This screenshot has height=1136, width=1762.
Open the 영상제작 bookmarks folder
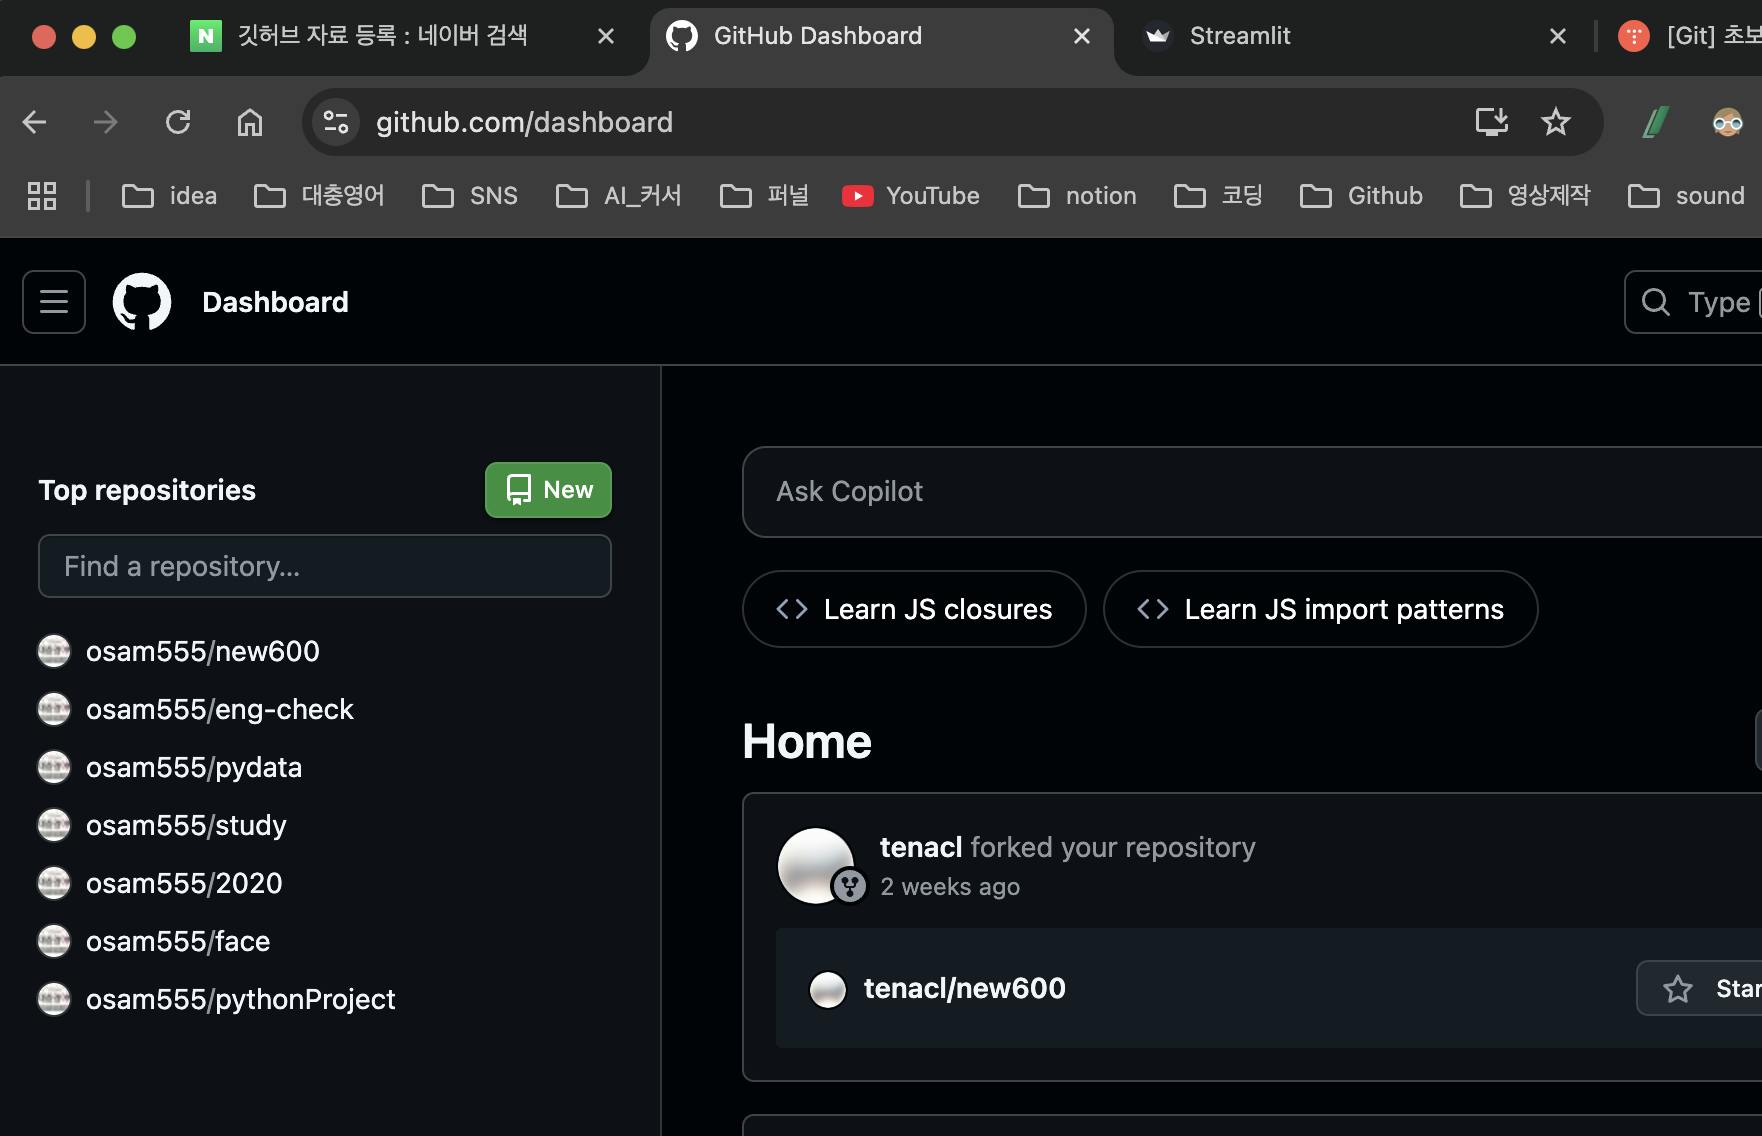1525,196
